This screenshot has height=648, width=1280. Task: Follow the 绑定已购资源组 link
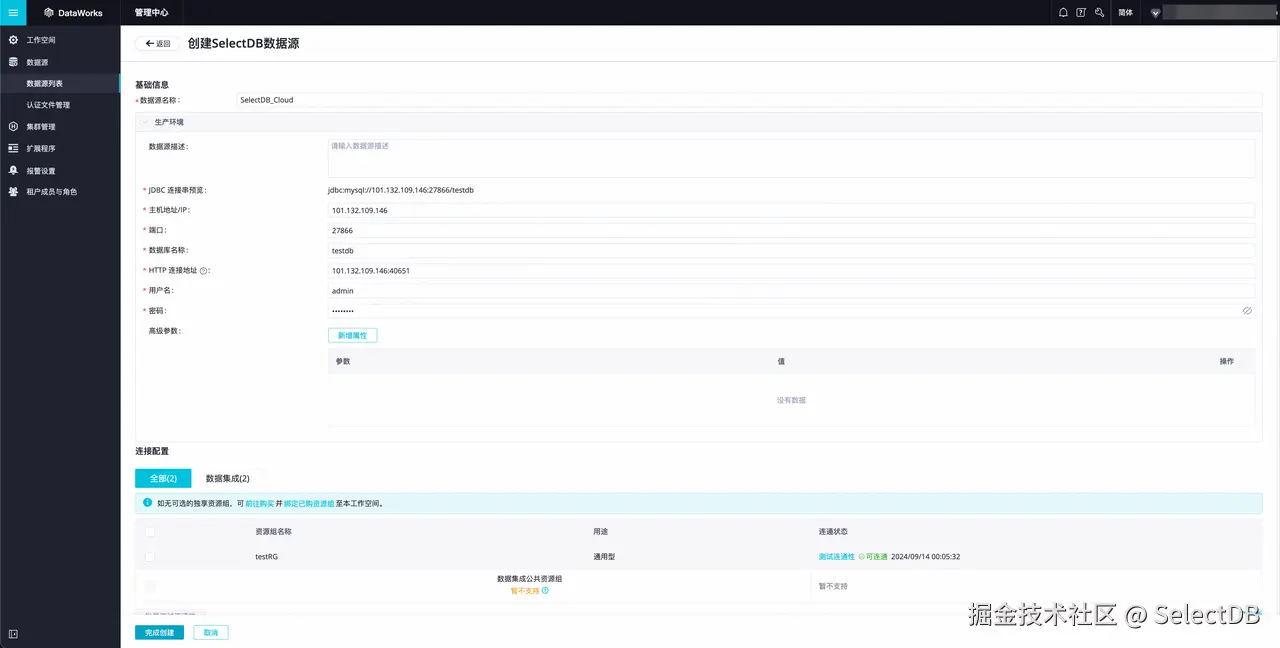[x=309, y=504]
